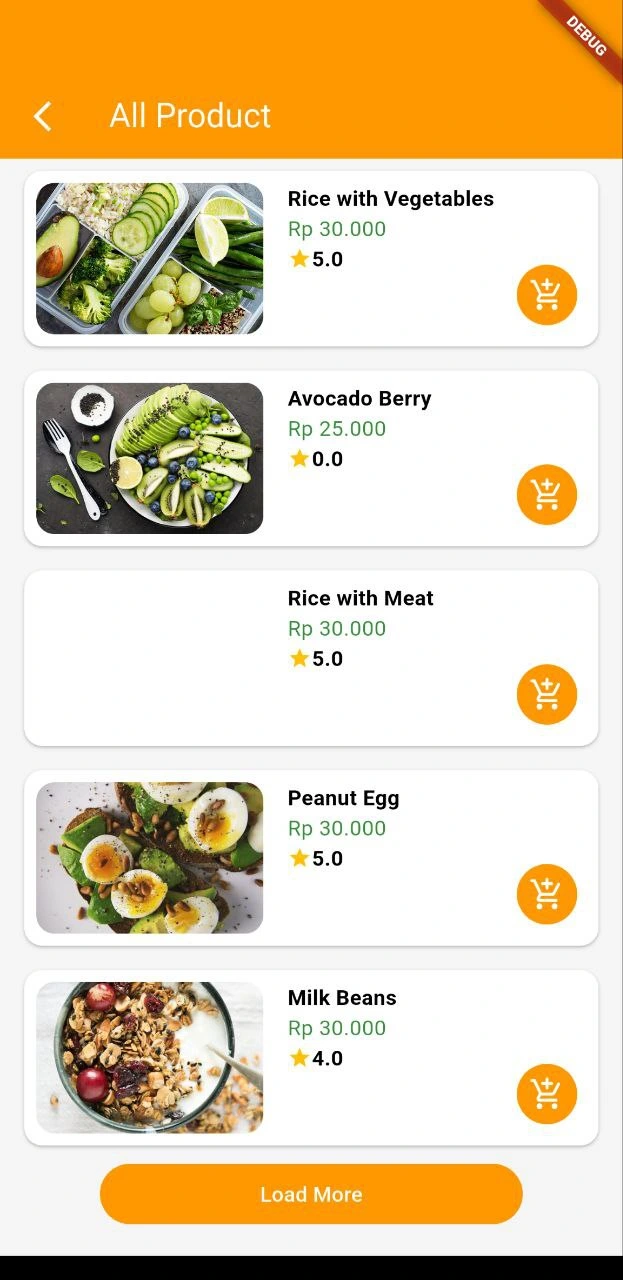
Task: Add Avocado Berry to cart
Action: click(547, 495)
